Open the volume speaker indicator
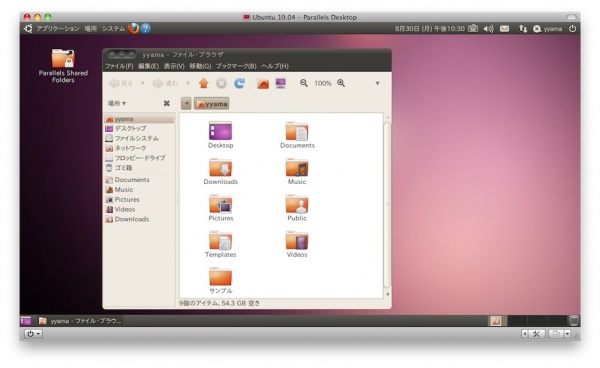Screen dimensions: 600x368 (x=488, y=29)
